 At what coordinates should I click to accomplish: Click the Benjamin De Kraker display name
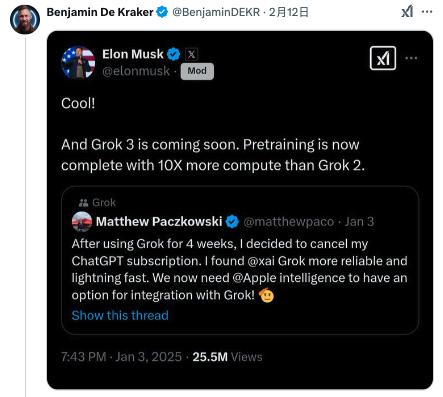100,12
